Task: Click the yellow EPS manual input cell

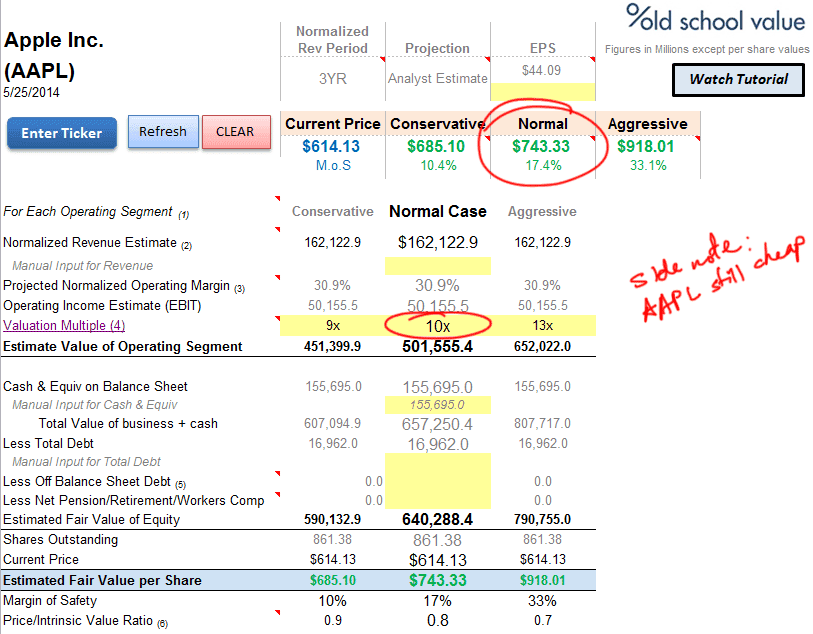Action: pyautogui.click(x=542, y=92)
